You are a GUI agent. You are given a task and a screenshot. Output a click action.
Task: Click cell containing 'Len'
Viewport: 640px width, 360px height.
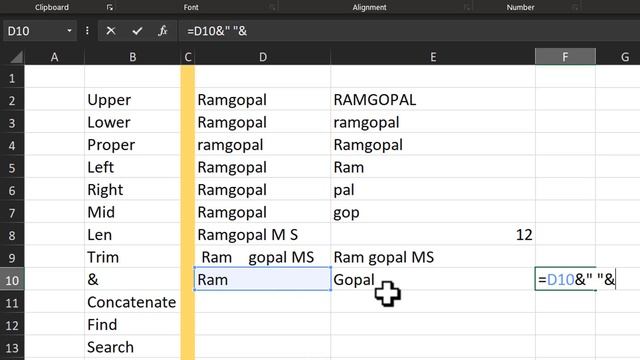click(x=132, y=235)
